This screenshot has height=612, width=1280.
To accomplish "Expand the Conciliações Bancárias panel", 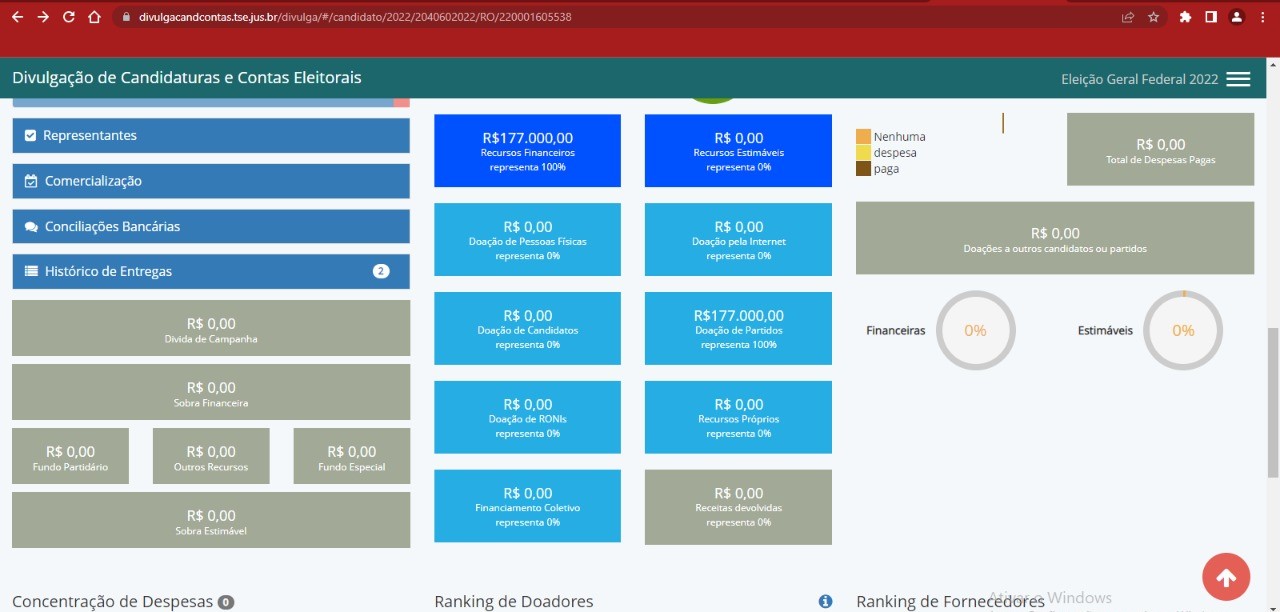I will pyautogui.click(x=211, y=227).
